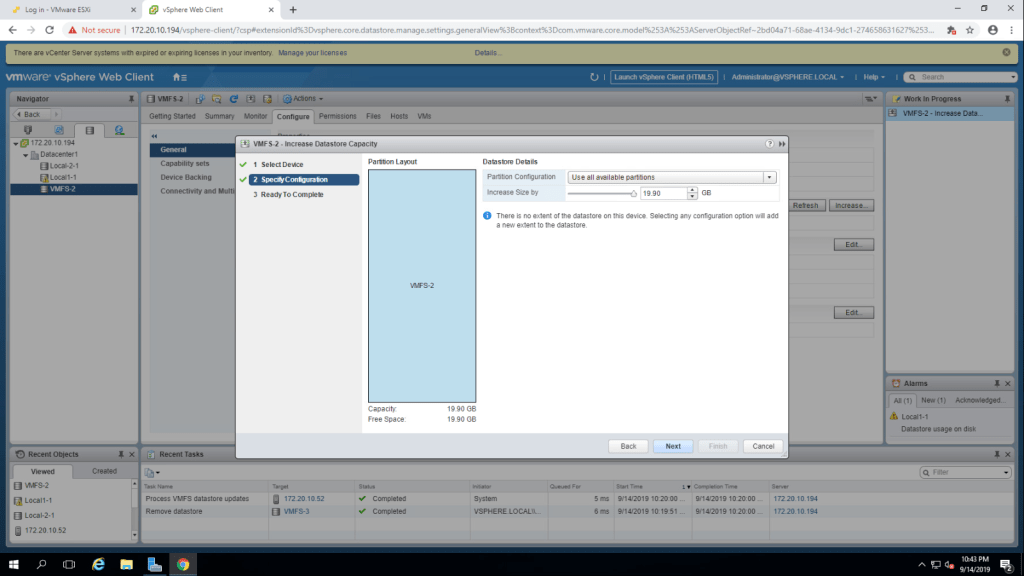The image size is (1024, 576).
Task: Open the dialog help question mark icon
Action: [770, 145]
